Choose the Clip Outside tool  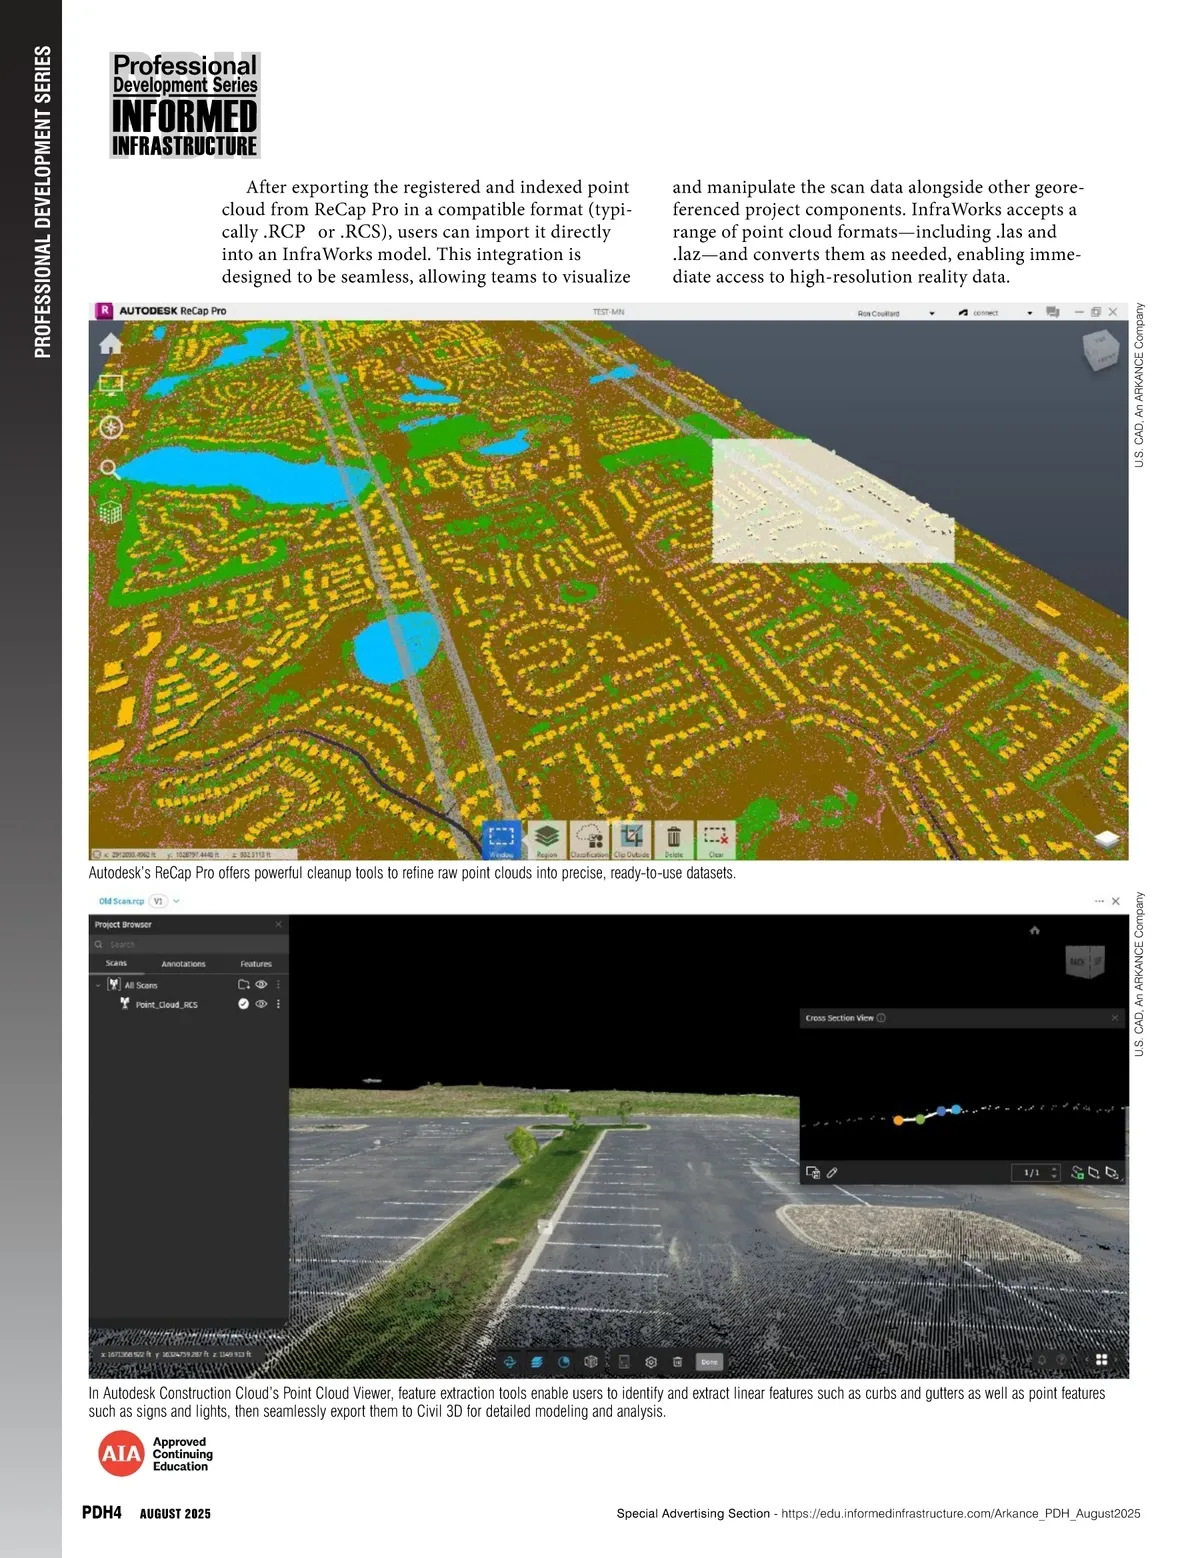tap(632, 838)
